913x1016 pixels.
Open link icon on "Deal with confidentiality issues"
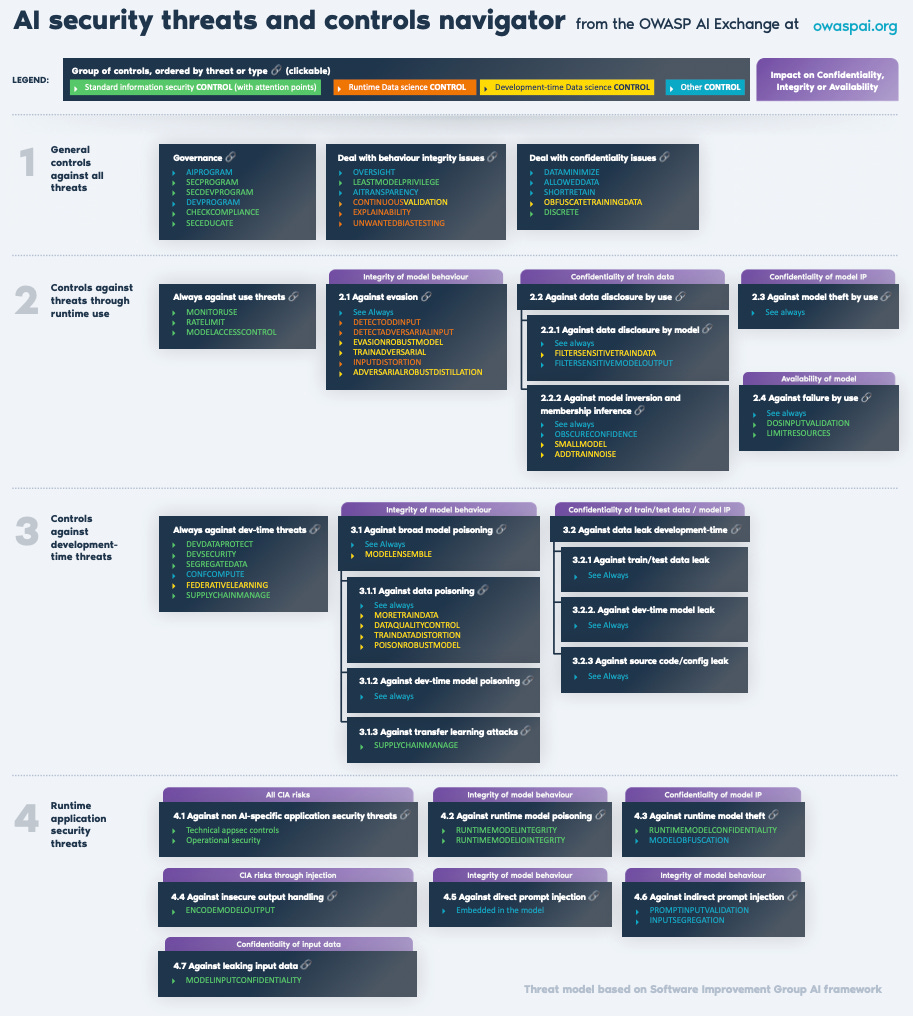pos(666,157)
